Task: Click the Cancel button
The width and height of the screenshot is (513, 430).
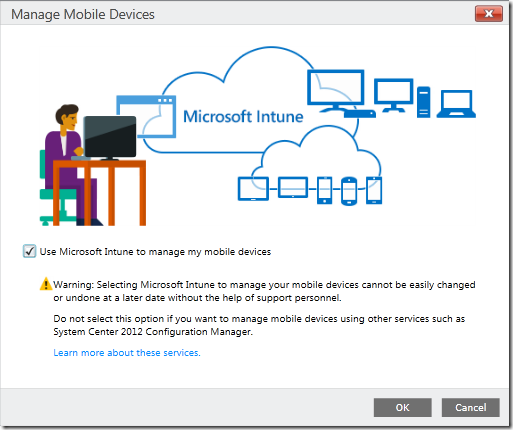Action: [471, 407]
